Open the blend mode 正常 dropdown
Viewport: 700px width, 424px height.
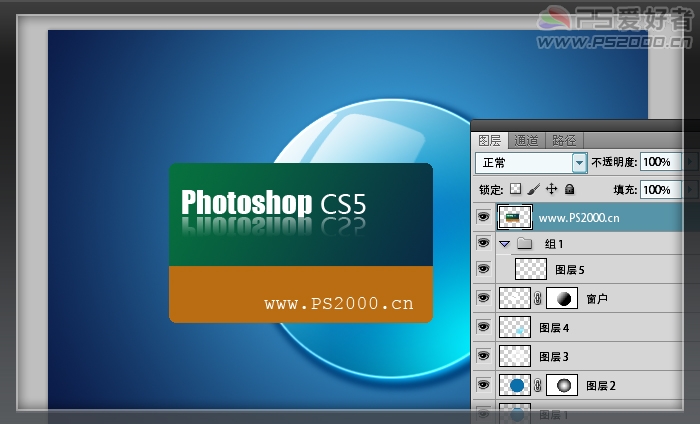(579, 163)
